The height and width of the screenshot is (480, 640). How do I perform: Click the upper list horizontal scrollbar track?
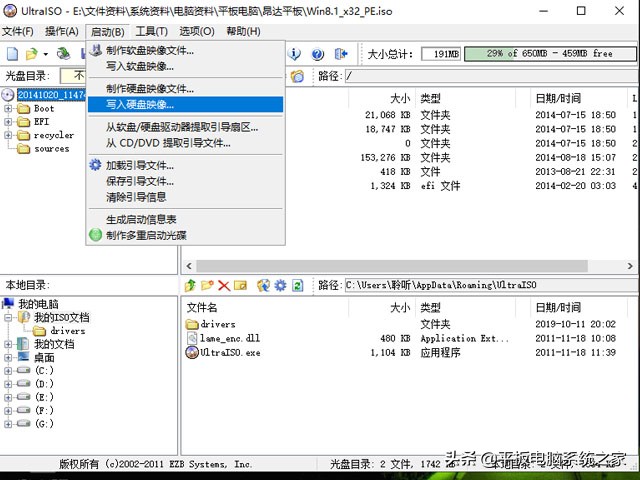[x=392, y=266]
